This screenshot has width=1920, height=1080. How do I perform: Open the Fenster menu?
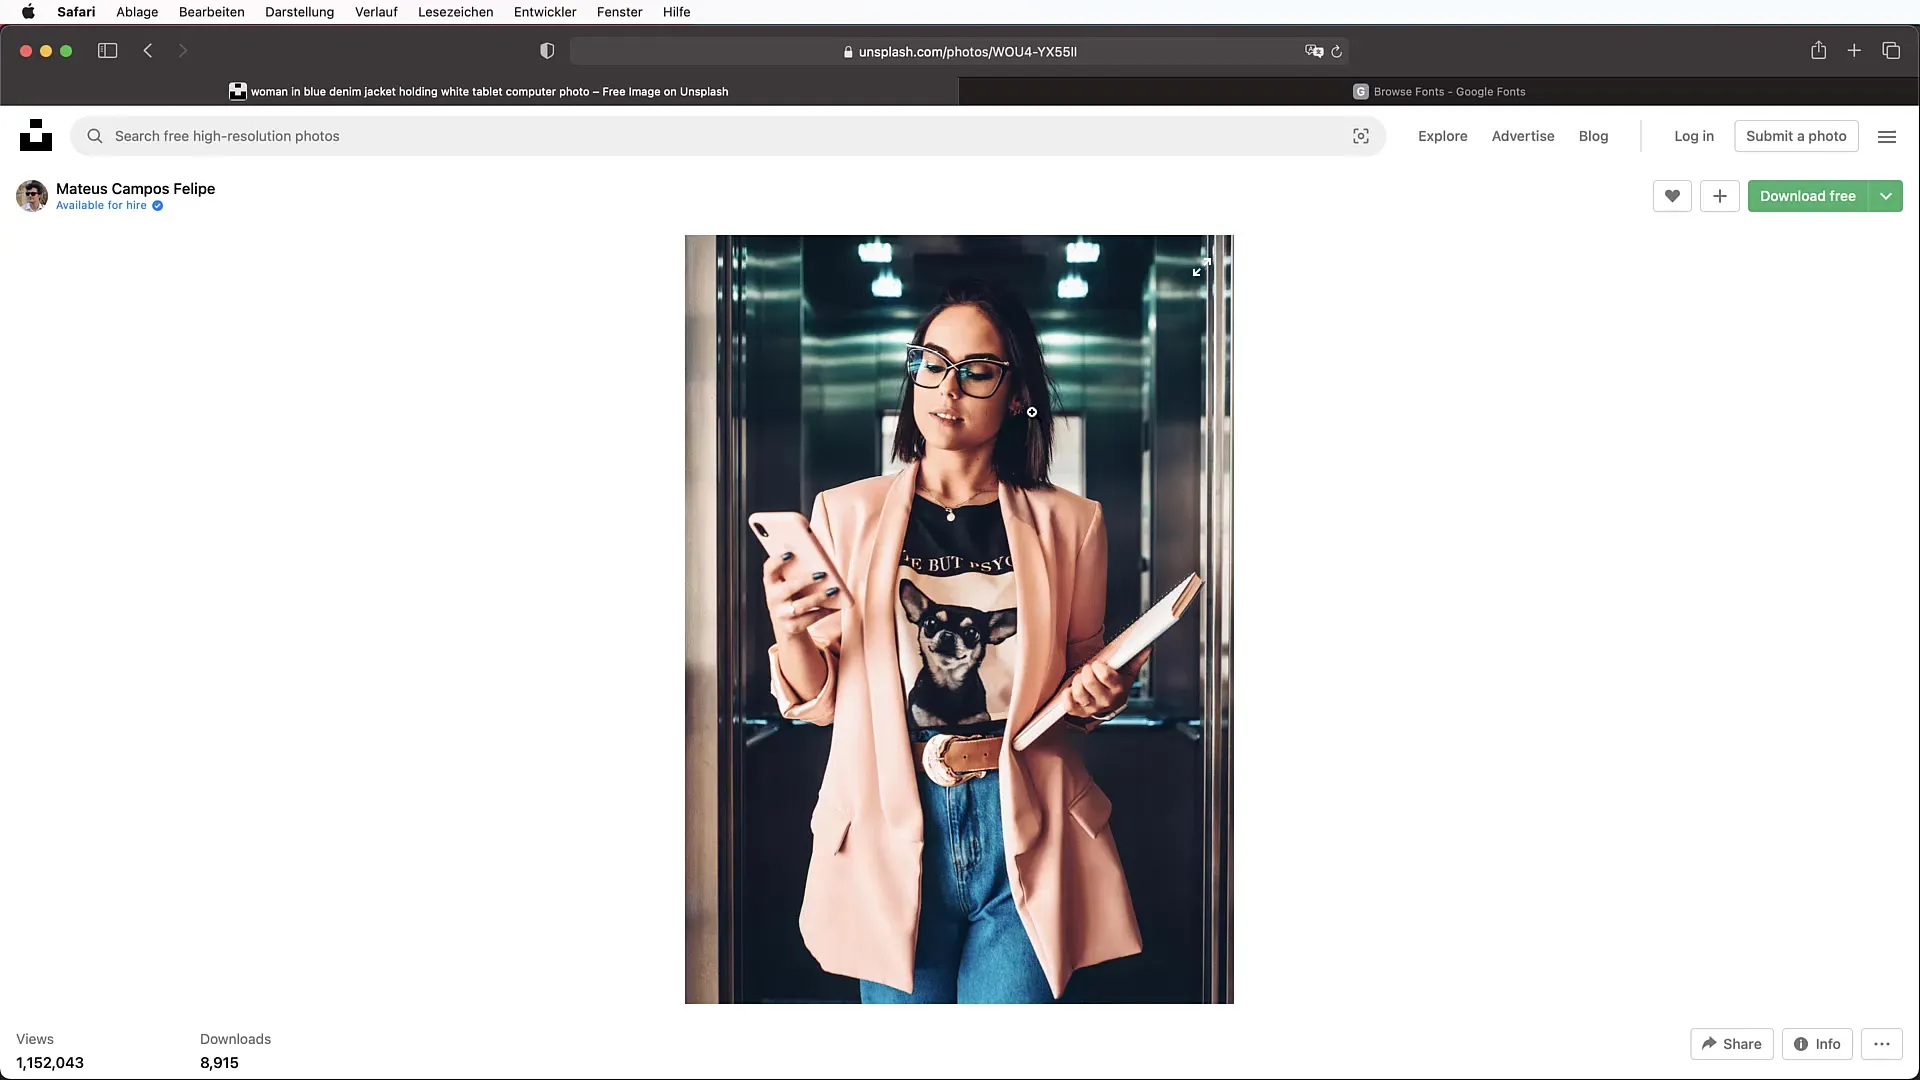(x=619, y=12)
